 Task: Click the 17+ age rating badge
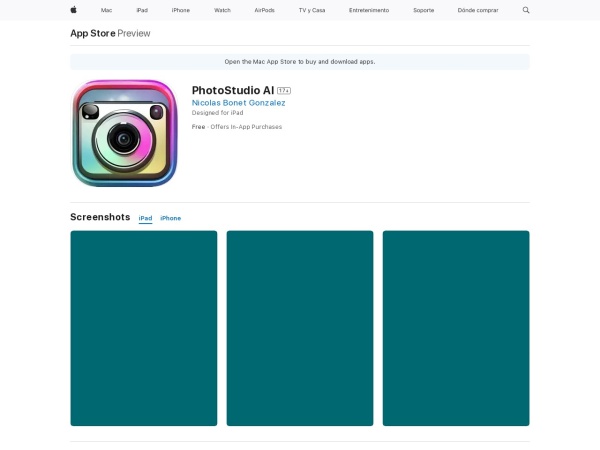pyautogui.click(x=284, y=90)
